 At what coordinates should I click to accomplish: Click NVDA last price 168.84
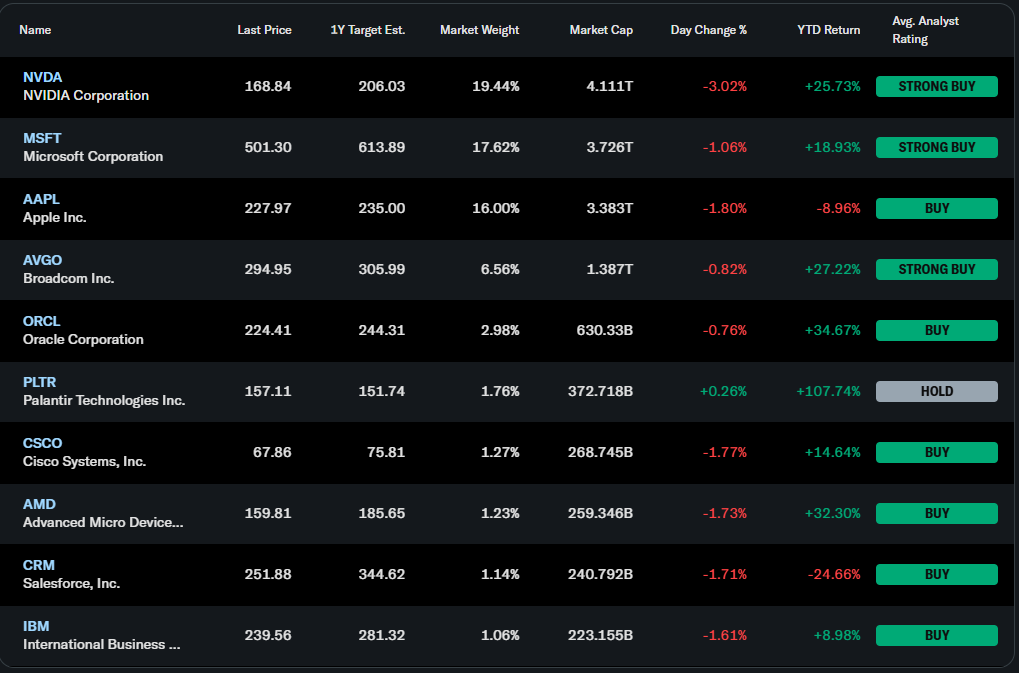pos(268,86)
